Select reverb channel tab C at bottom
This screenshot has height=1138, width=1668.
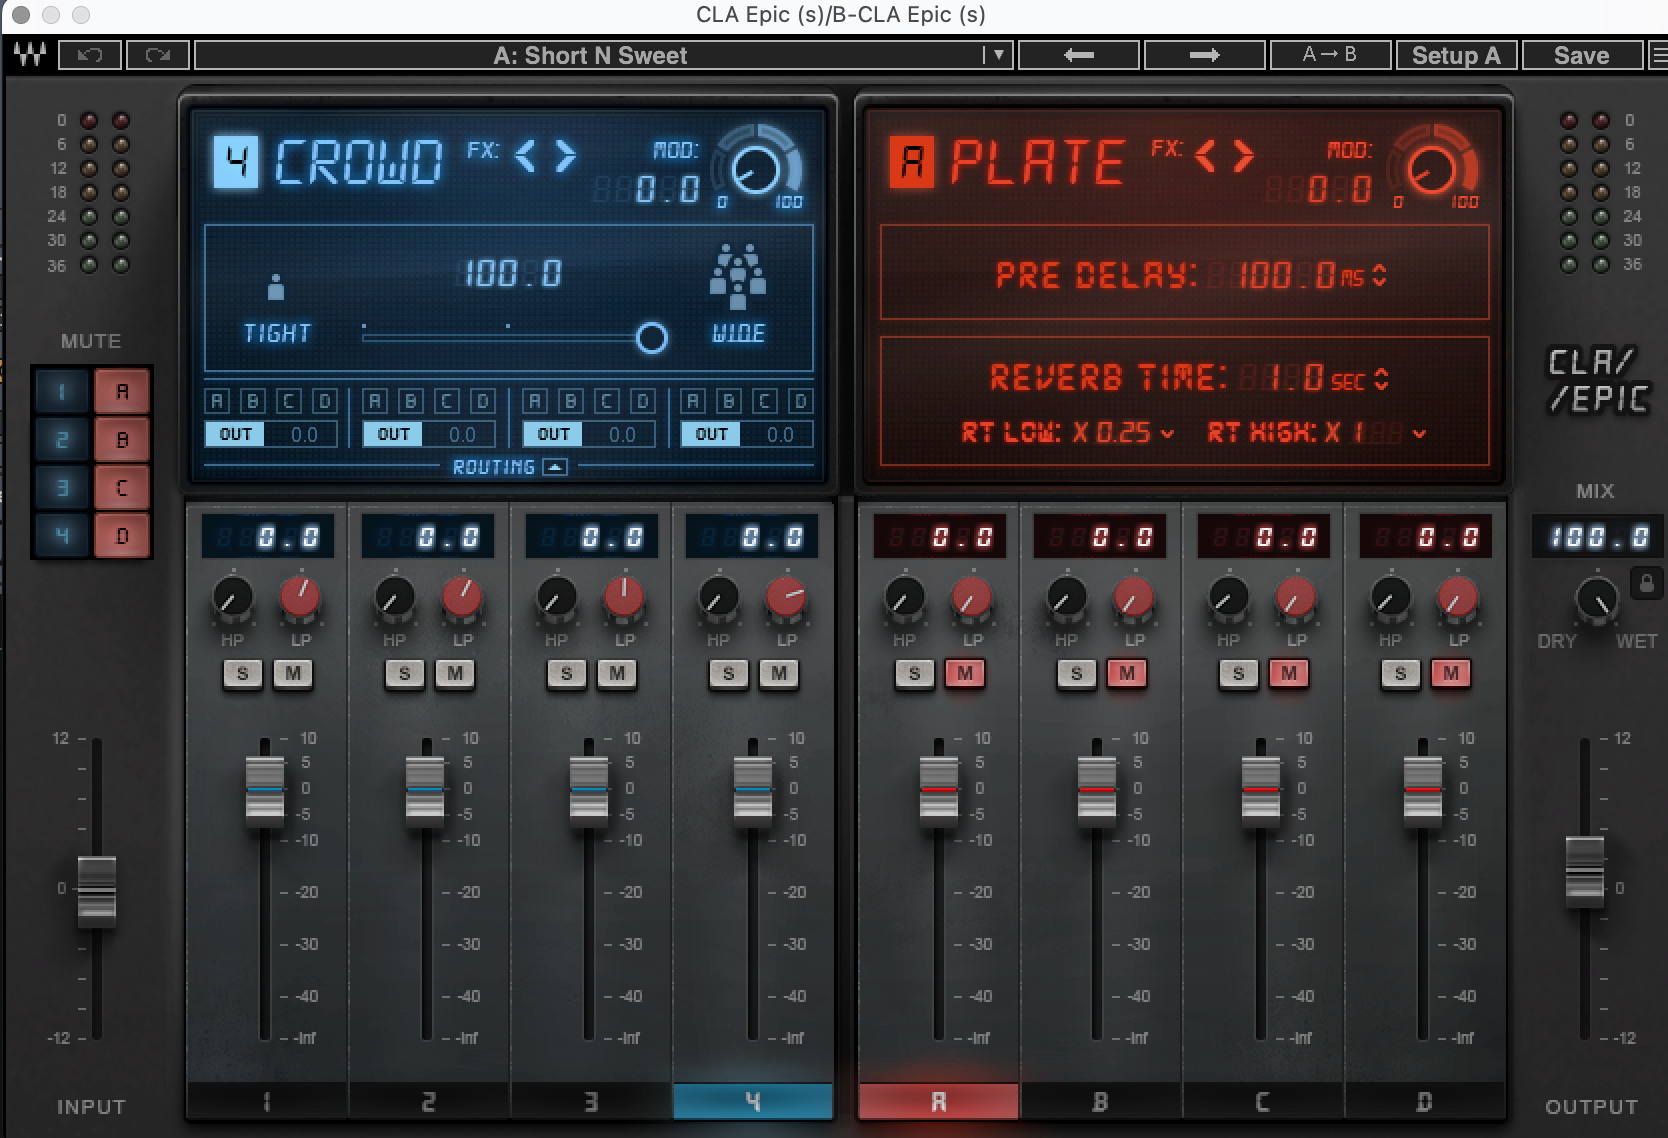[1262, 1102]
